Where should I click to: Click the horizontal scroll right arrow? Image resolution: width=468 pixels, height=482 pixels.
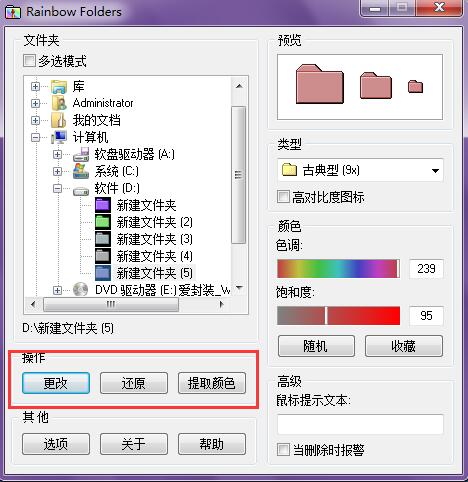[221, 304]
